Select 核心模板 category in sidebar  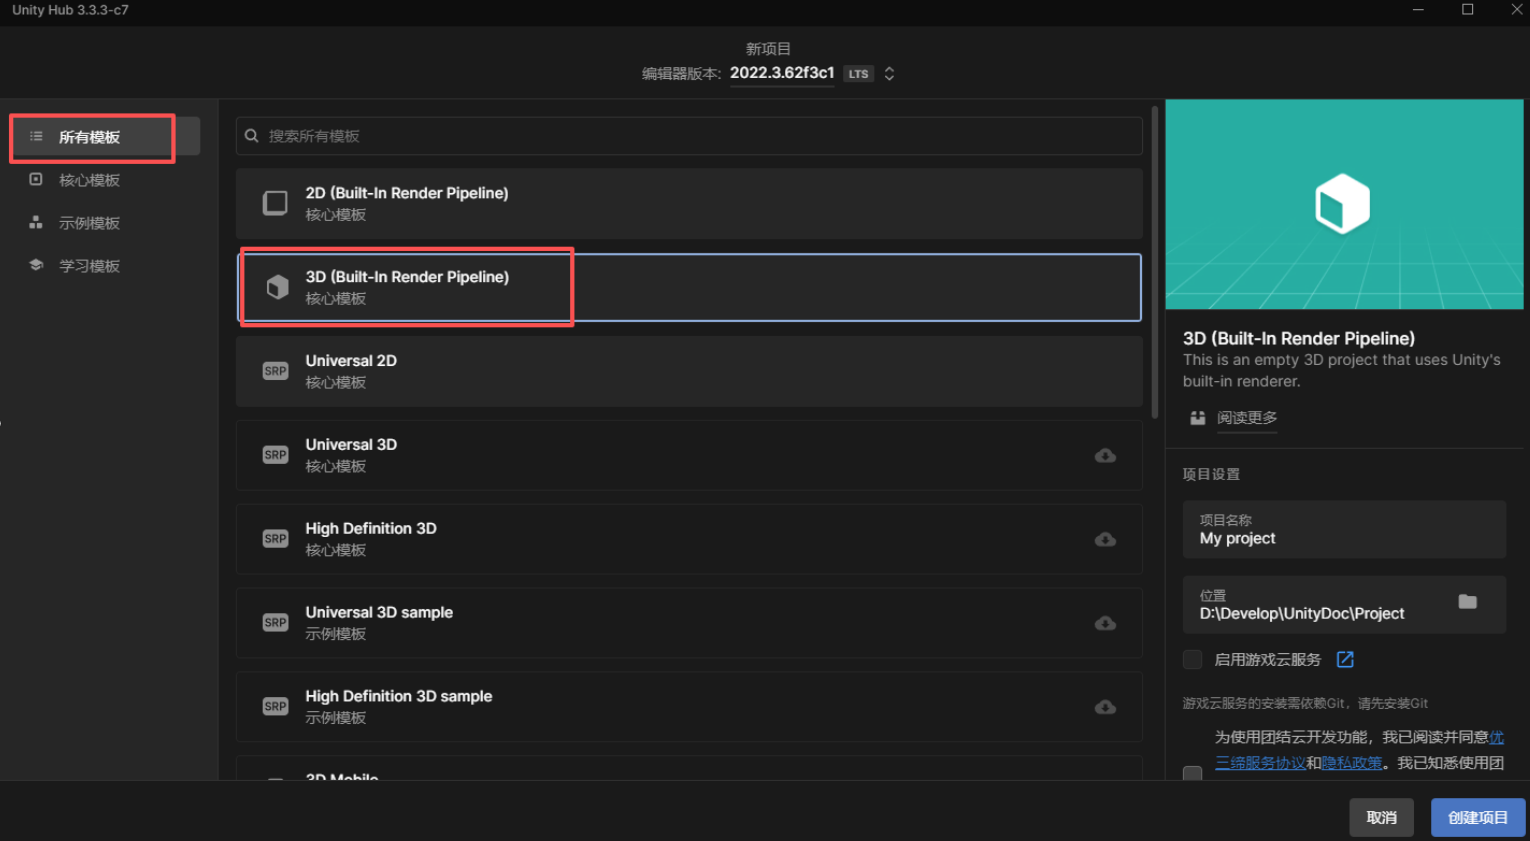[89, 180]
